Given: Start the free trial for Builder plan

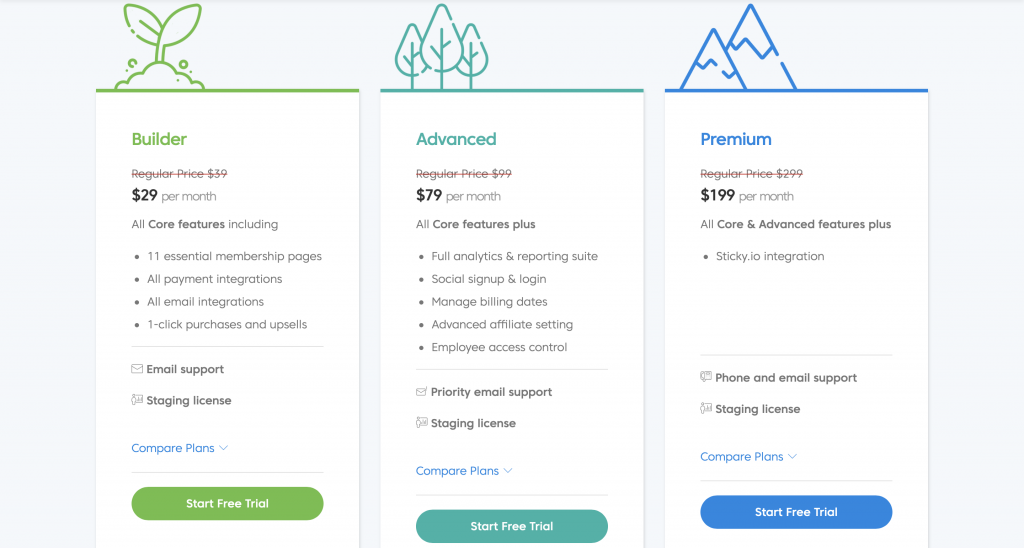Looking at the screenshot, I should coord(227,504).
